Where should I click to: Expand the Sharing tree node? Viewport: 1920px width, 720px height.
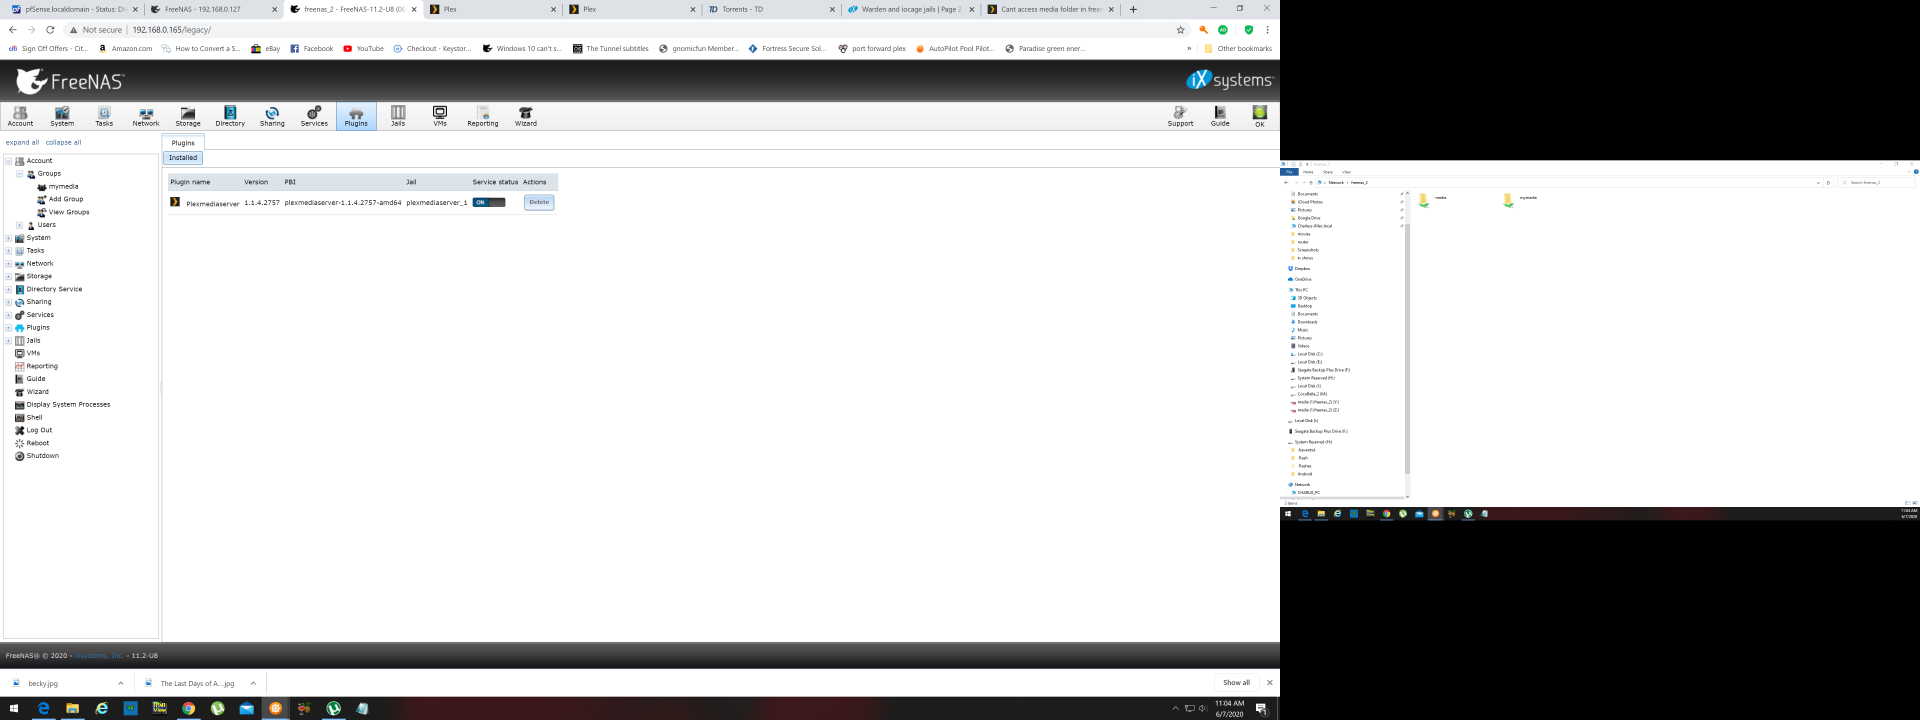coord(8,302)
